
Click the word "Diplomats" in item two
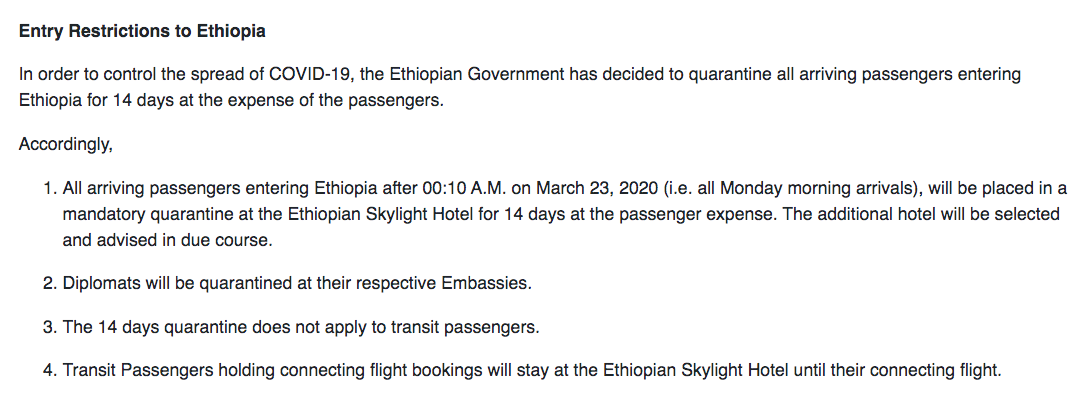[99, 283]
